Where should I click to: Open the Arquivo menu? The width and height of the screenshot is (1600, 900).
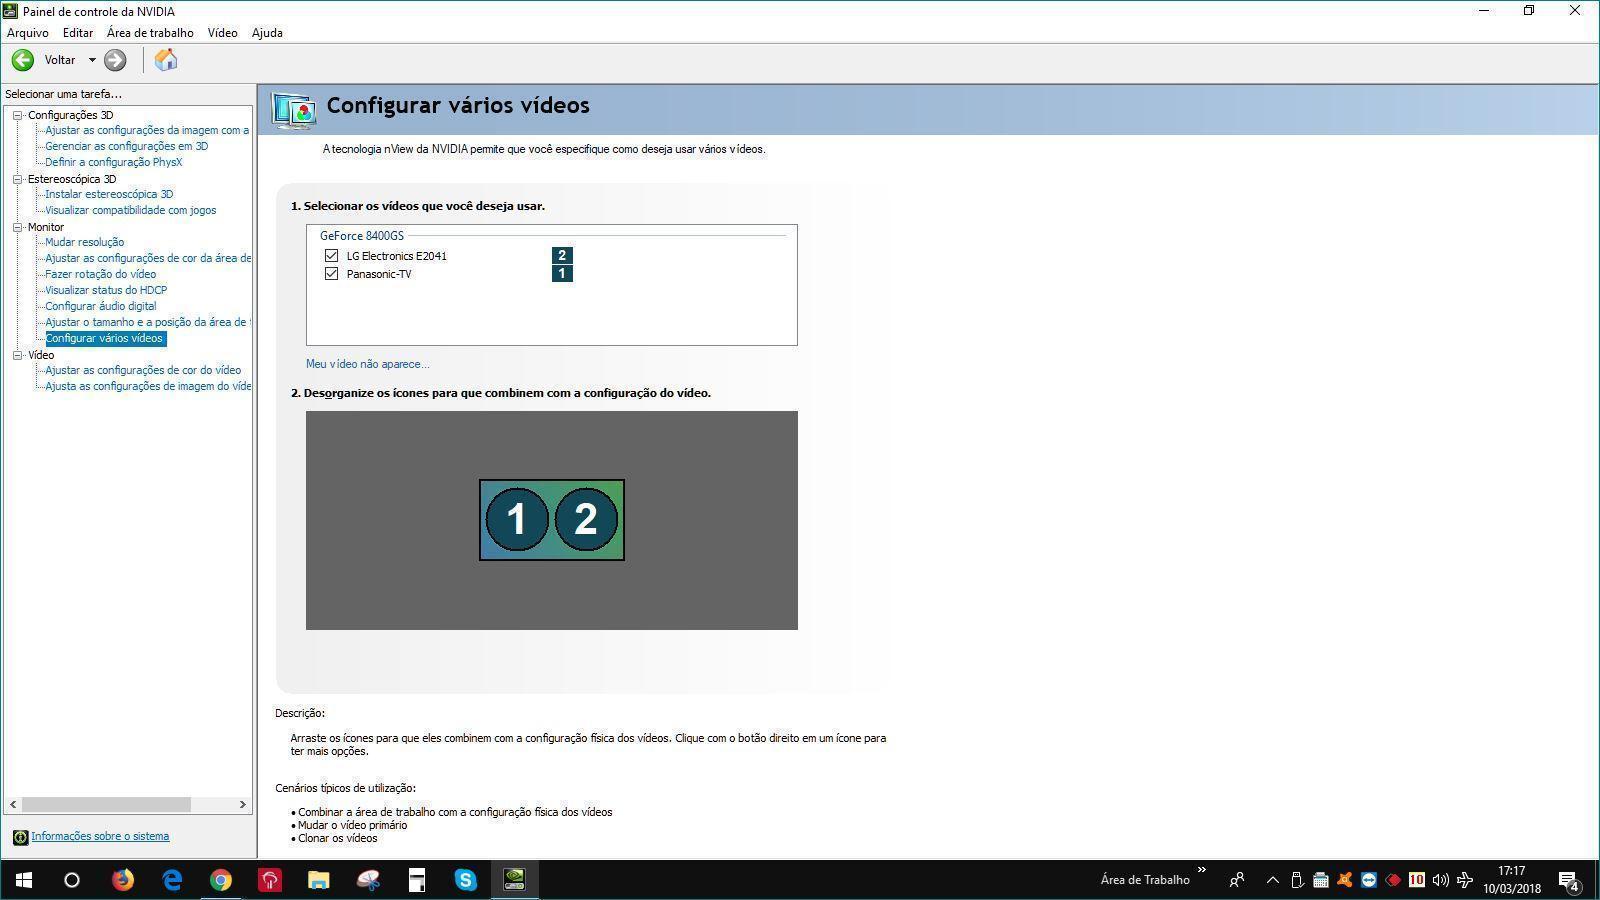coord(27,33)
